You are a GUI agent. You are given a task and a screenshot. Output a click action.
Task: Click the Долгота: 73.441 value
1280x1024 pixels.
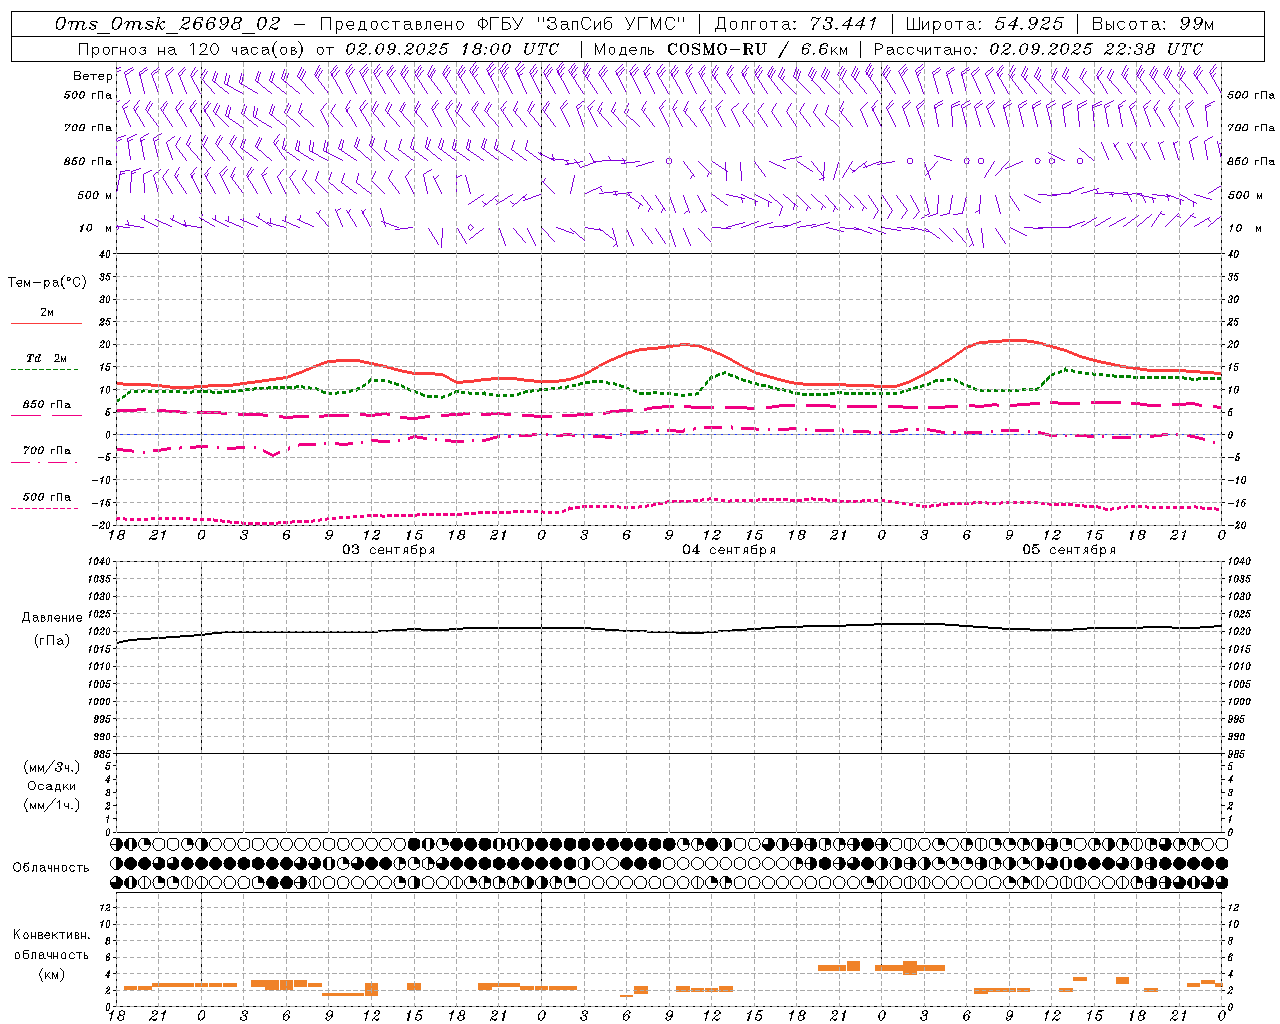(x=796, y=24)
